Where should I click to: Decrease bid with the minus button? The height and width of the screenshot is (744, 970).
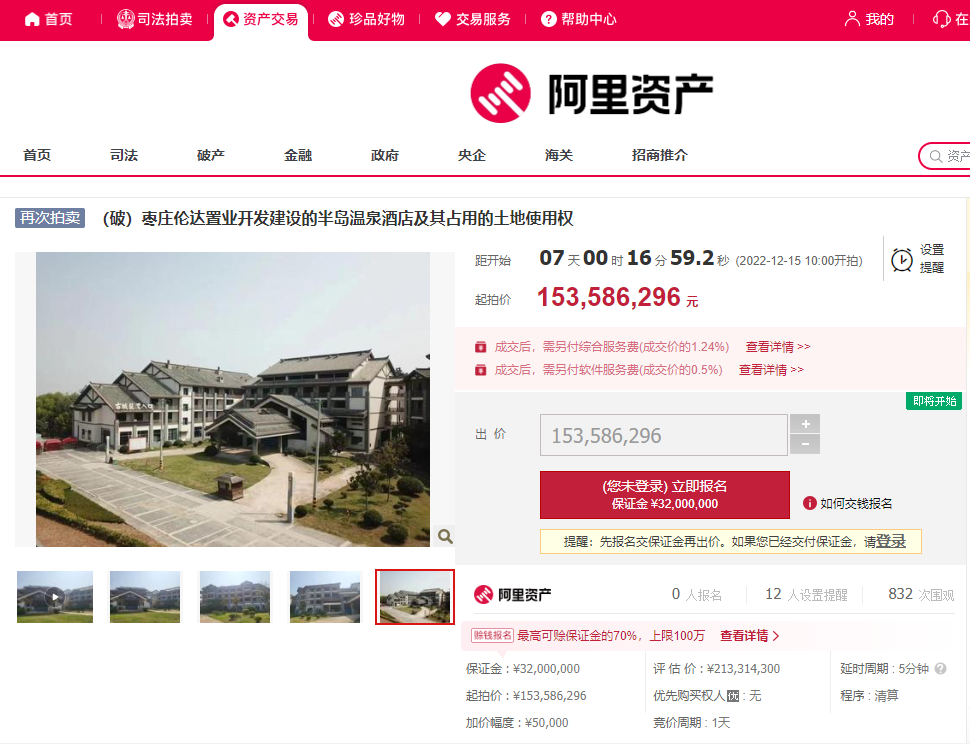click(x=805, y=445)
